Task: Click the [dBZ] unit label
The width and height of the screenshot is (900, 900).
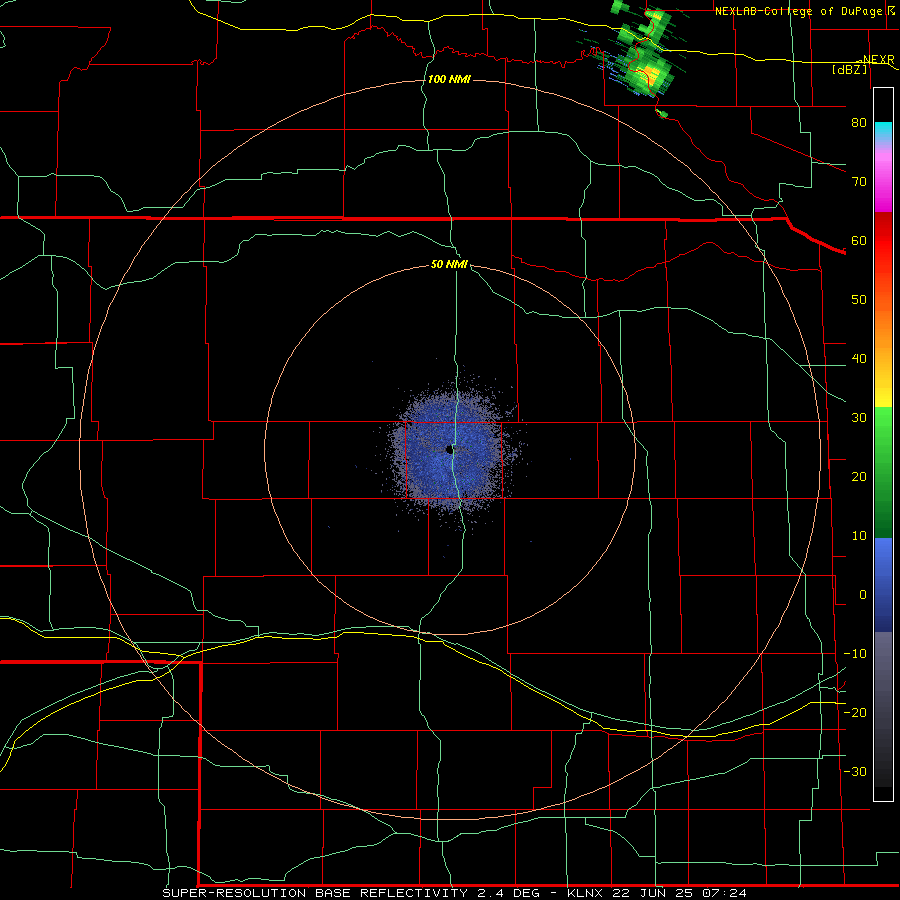Action: (850, 69)
